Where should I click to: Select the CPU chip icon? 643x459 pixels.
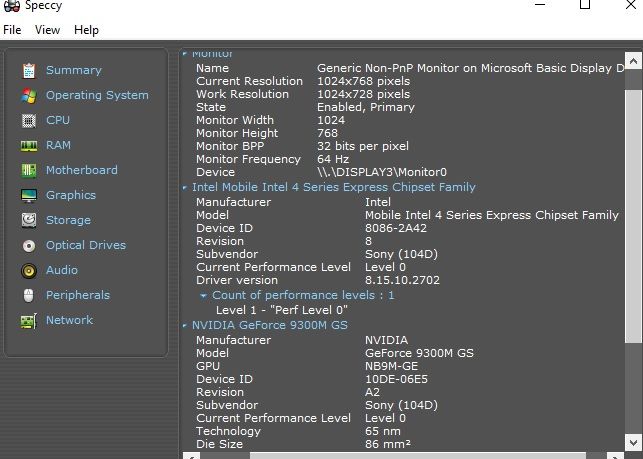click(28, 120)
